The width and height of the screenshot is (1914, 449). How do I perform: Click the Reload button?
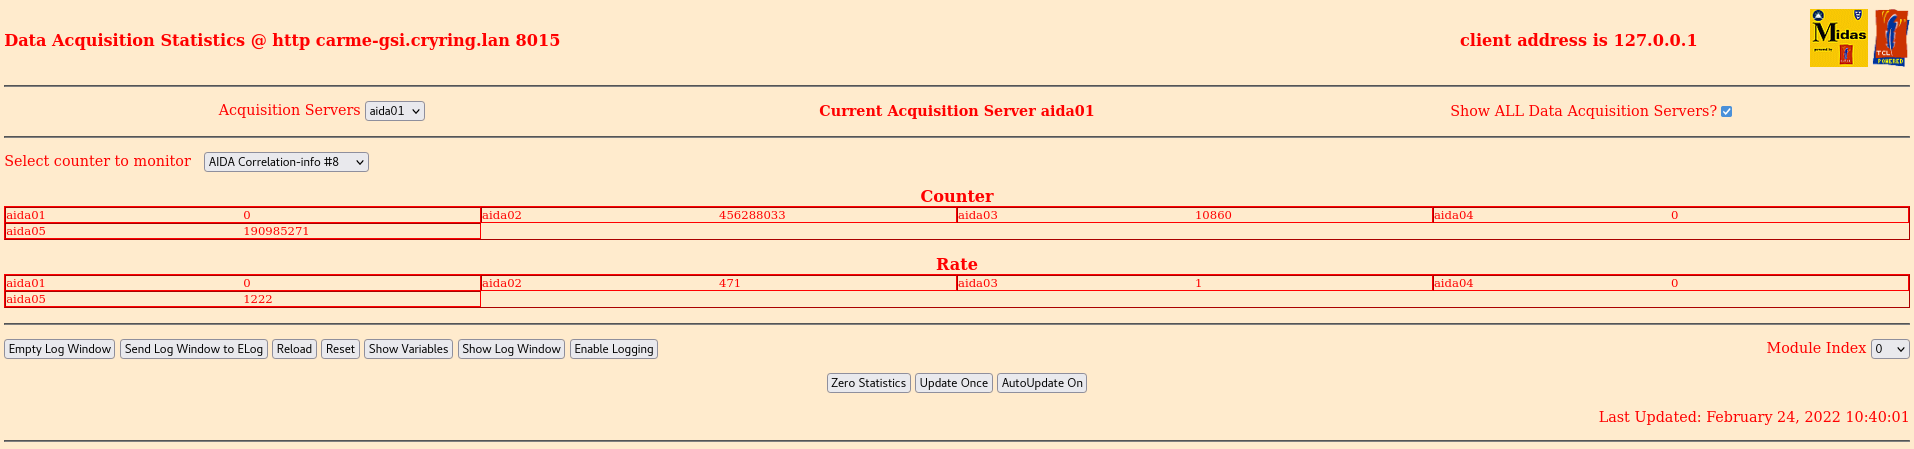(294, 349)
